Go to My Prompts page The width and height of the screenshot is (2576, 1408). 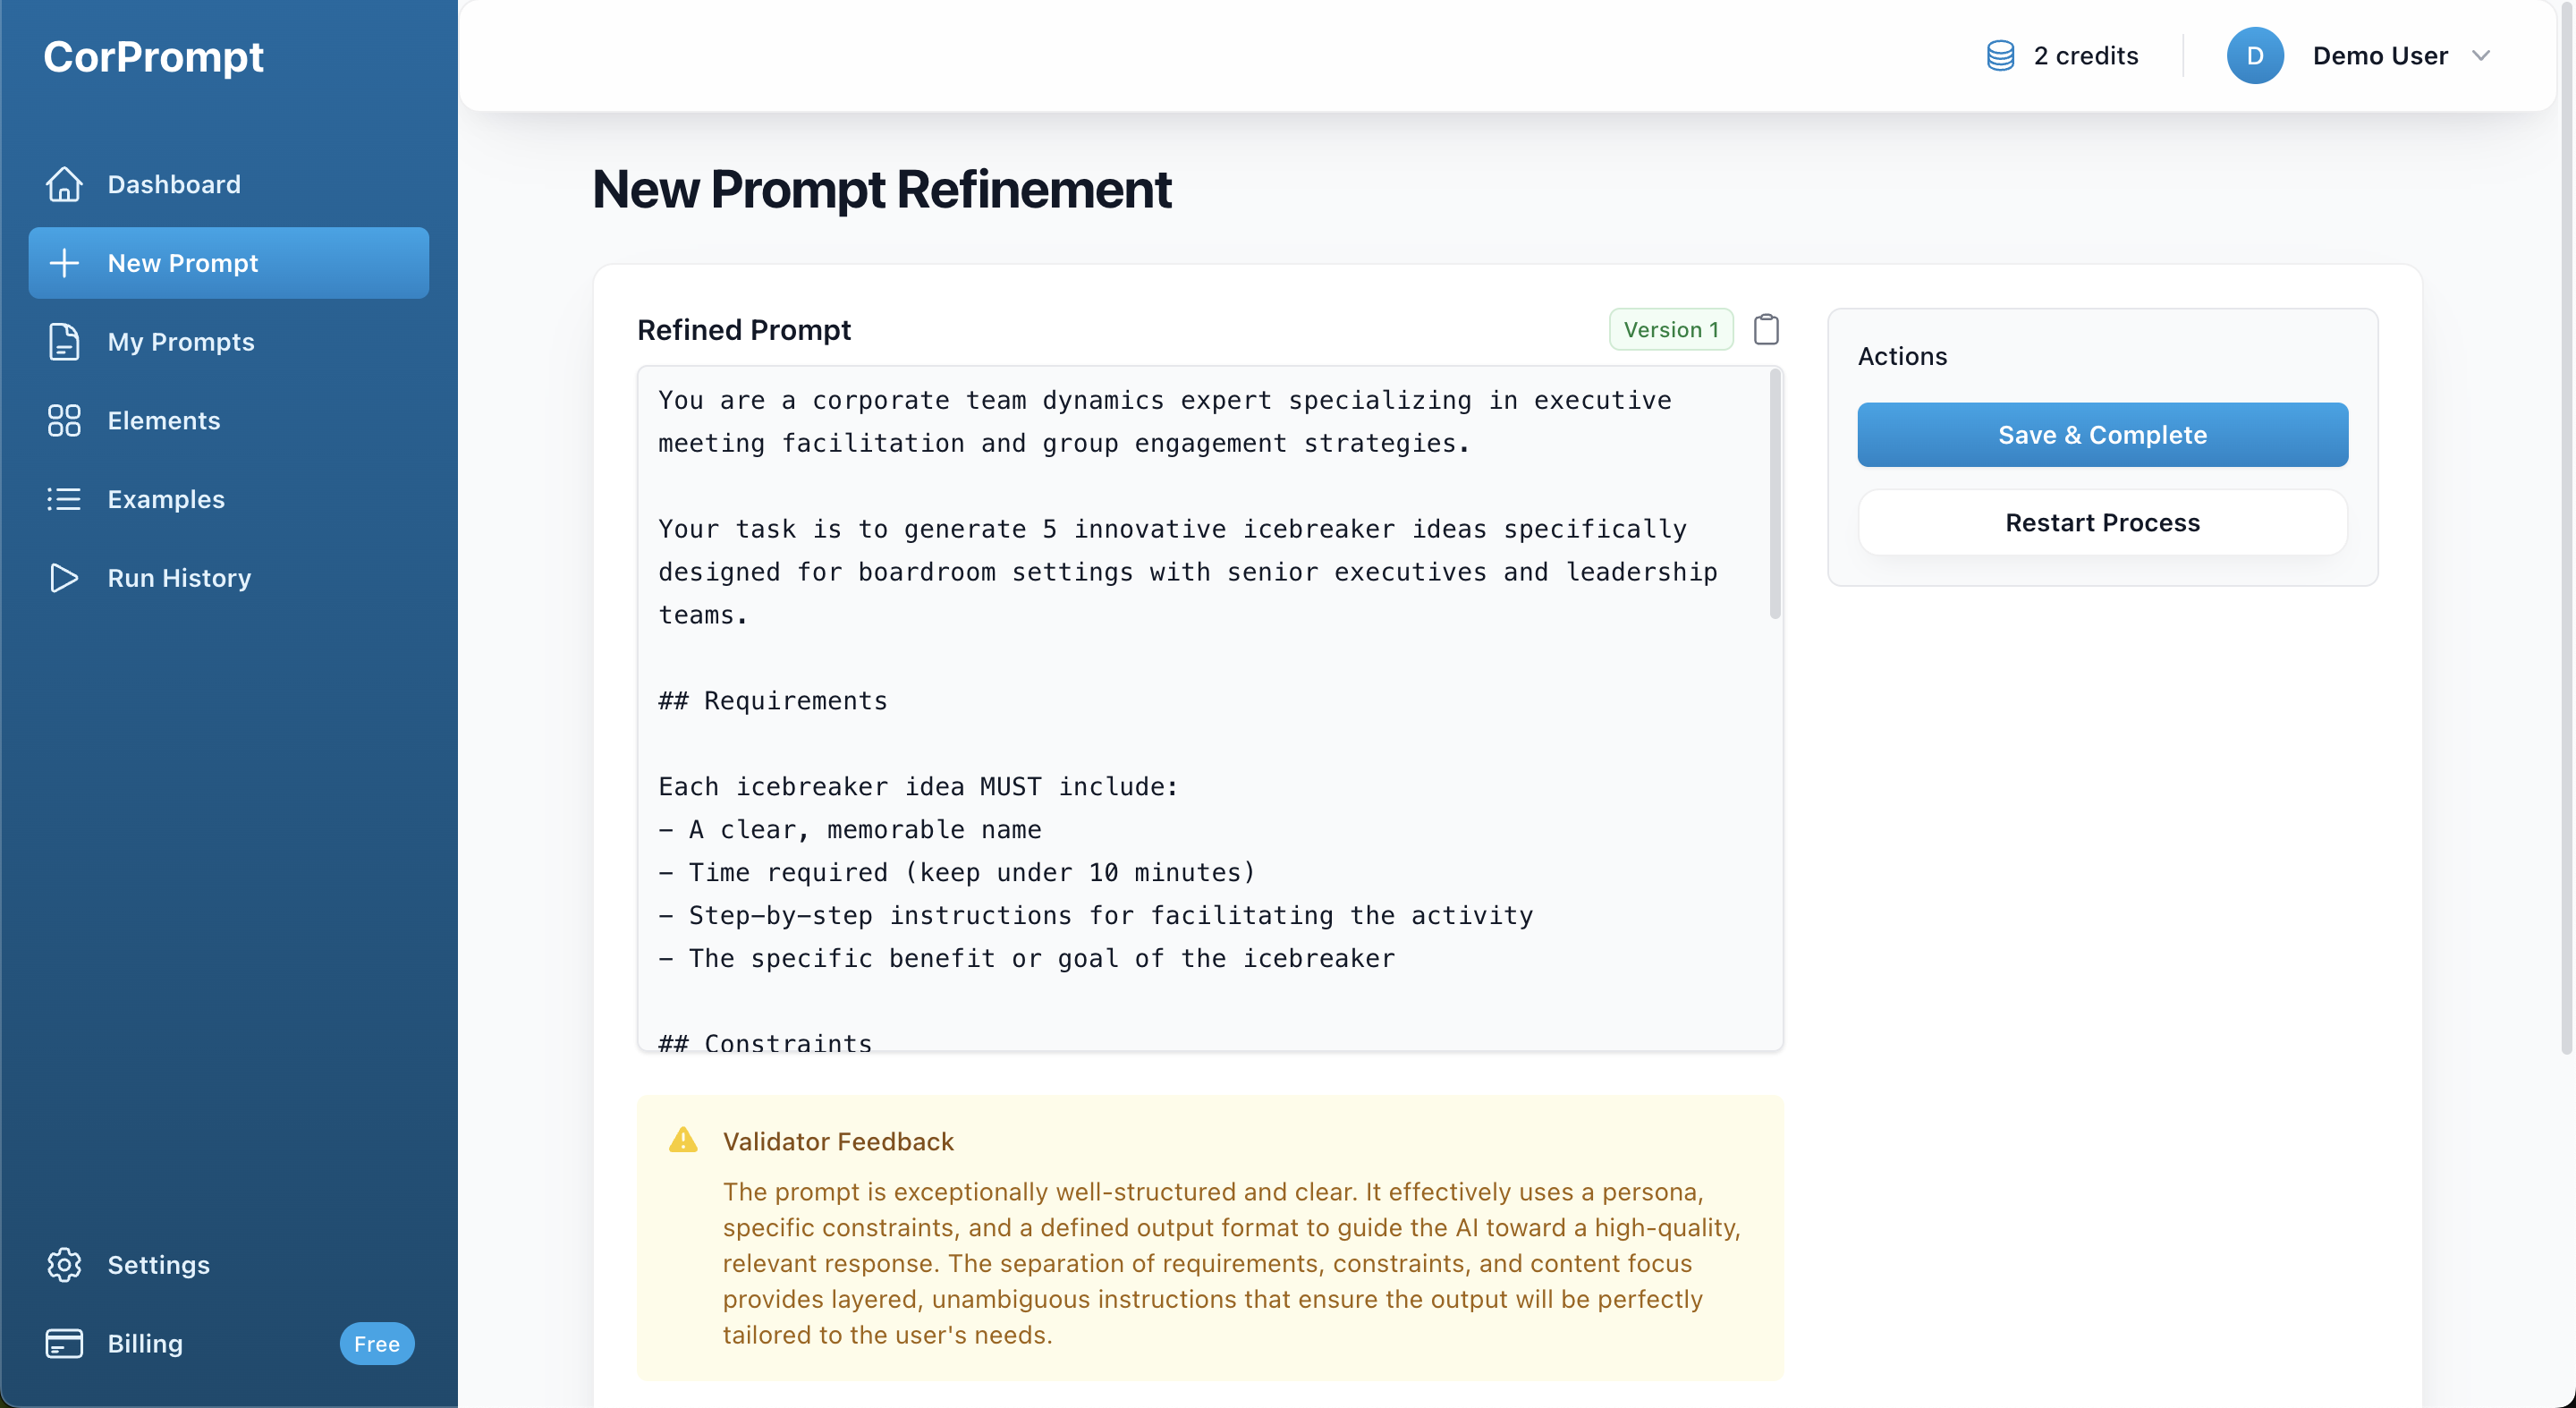point(181,342)
